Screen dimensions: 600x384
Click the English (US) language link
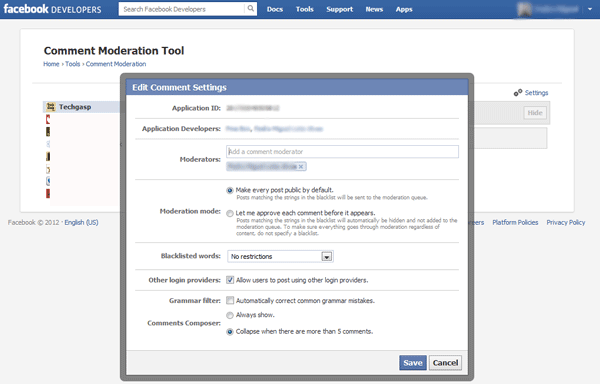click(81, 222)
